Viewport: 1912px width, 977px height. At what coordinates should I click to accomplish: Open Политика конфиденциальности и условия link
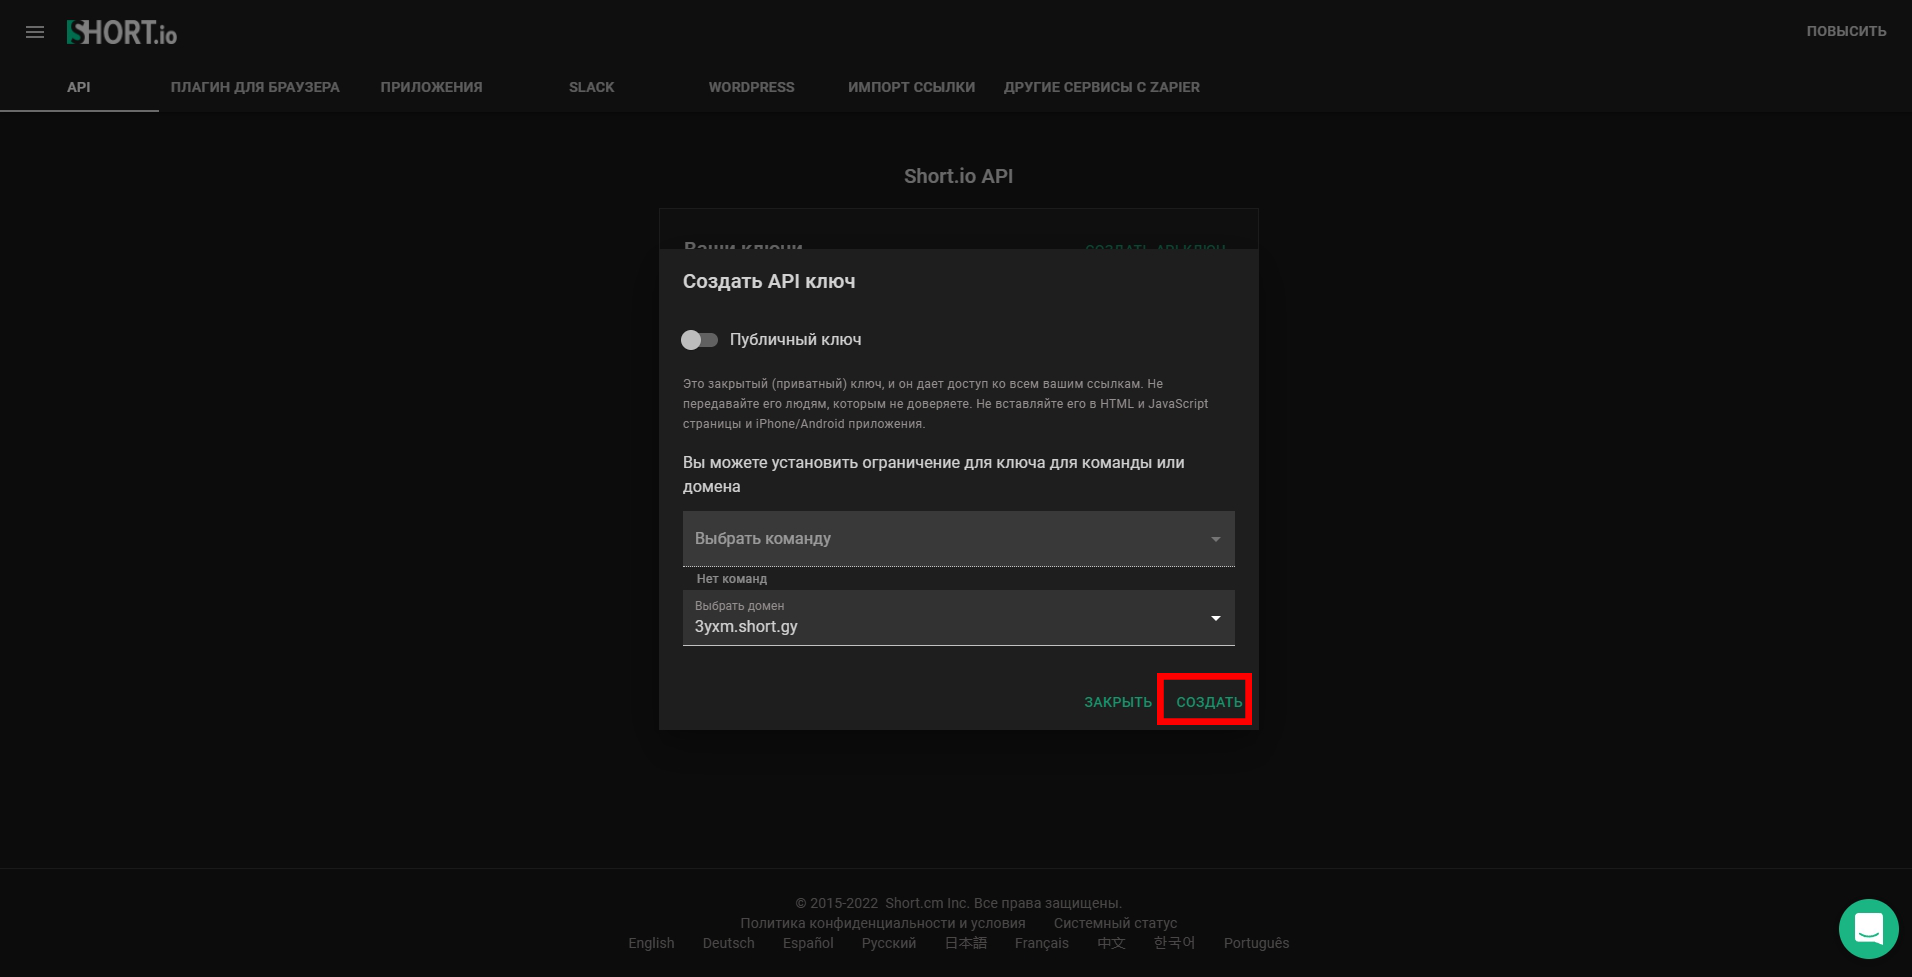click(883, 923)
